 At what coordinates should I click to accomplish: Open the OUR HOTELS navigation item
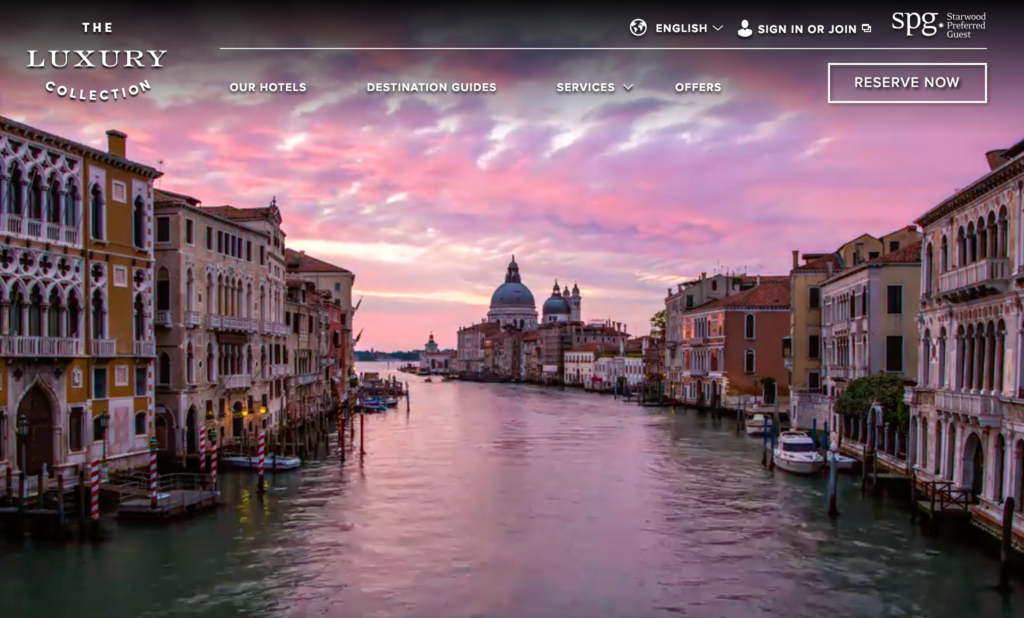[x=268, y=88]
